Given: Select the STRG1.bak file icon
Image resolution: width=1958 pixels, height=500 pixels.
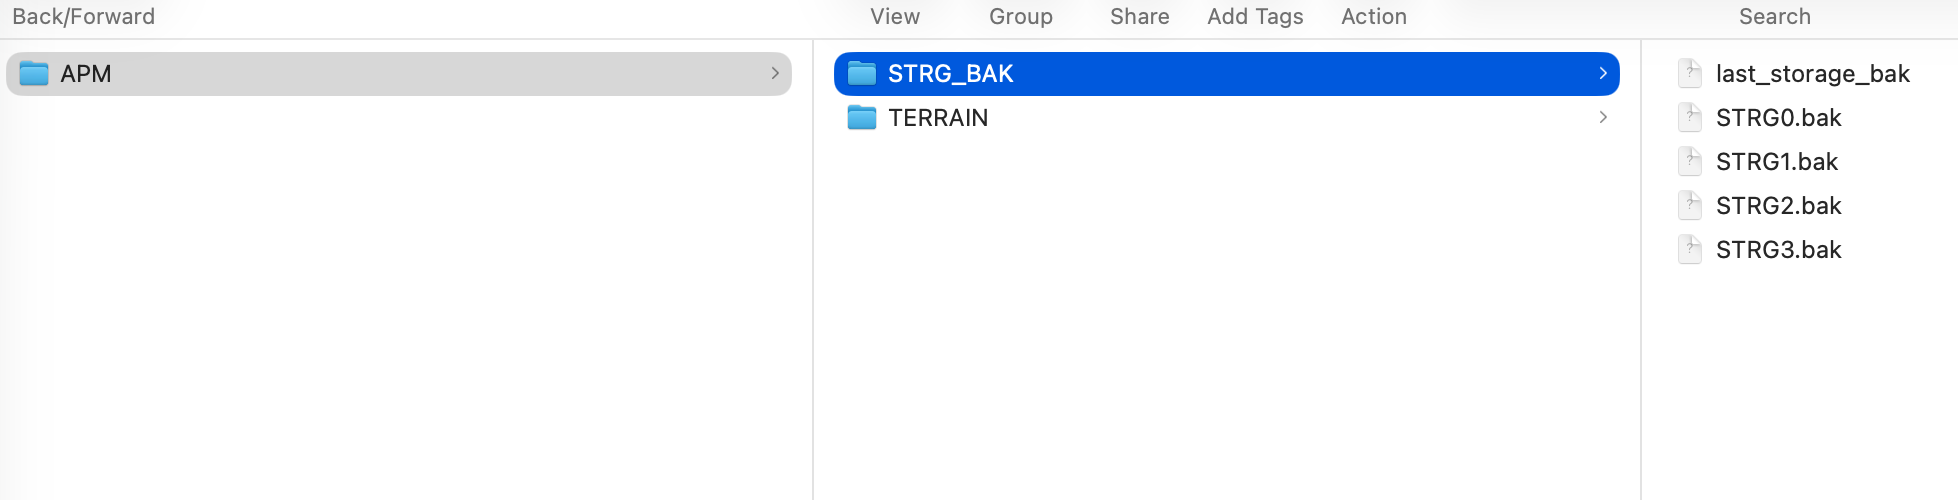Looking at the screenshot, I should pos(1690,162).
